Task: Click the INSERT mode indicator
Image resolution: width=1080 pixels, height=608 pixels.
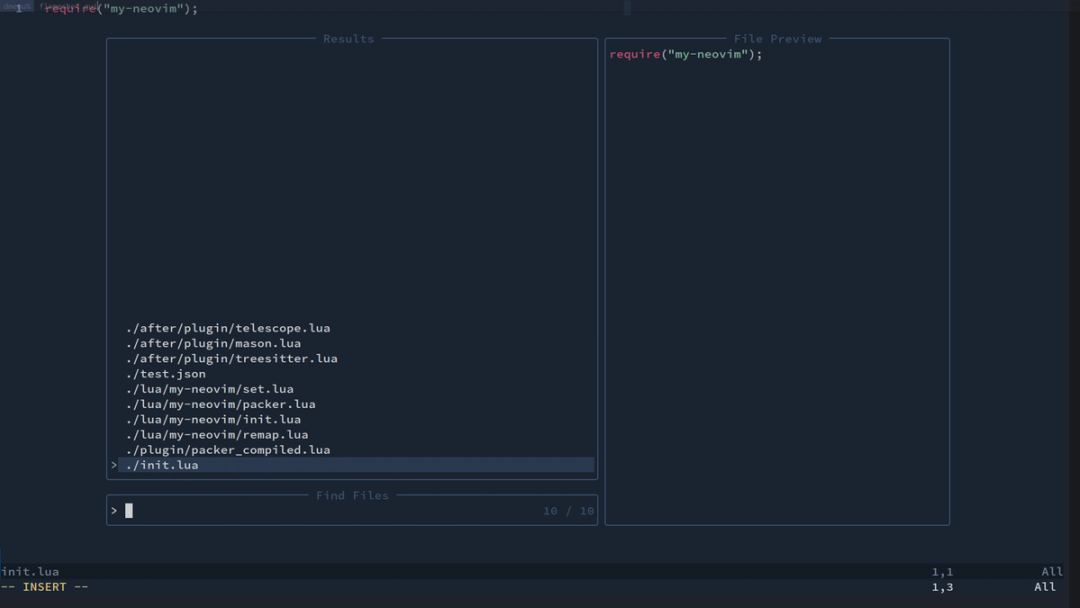Action: (44, 587)
